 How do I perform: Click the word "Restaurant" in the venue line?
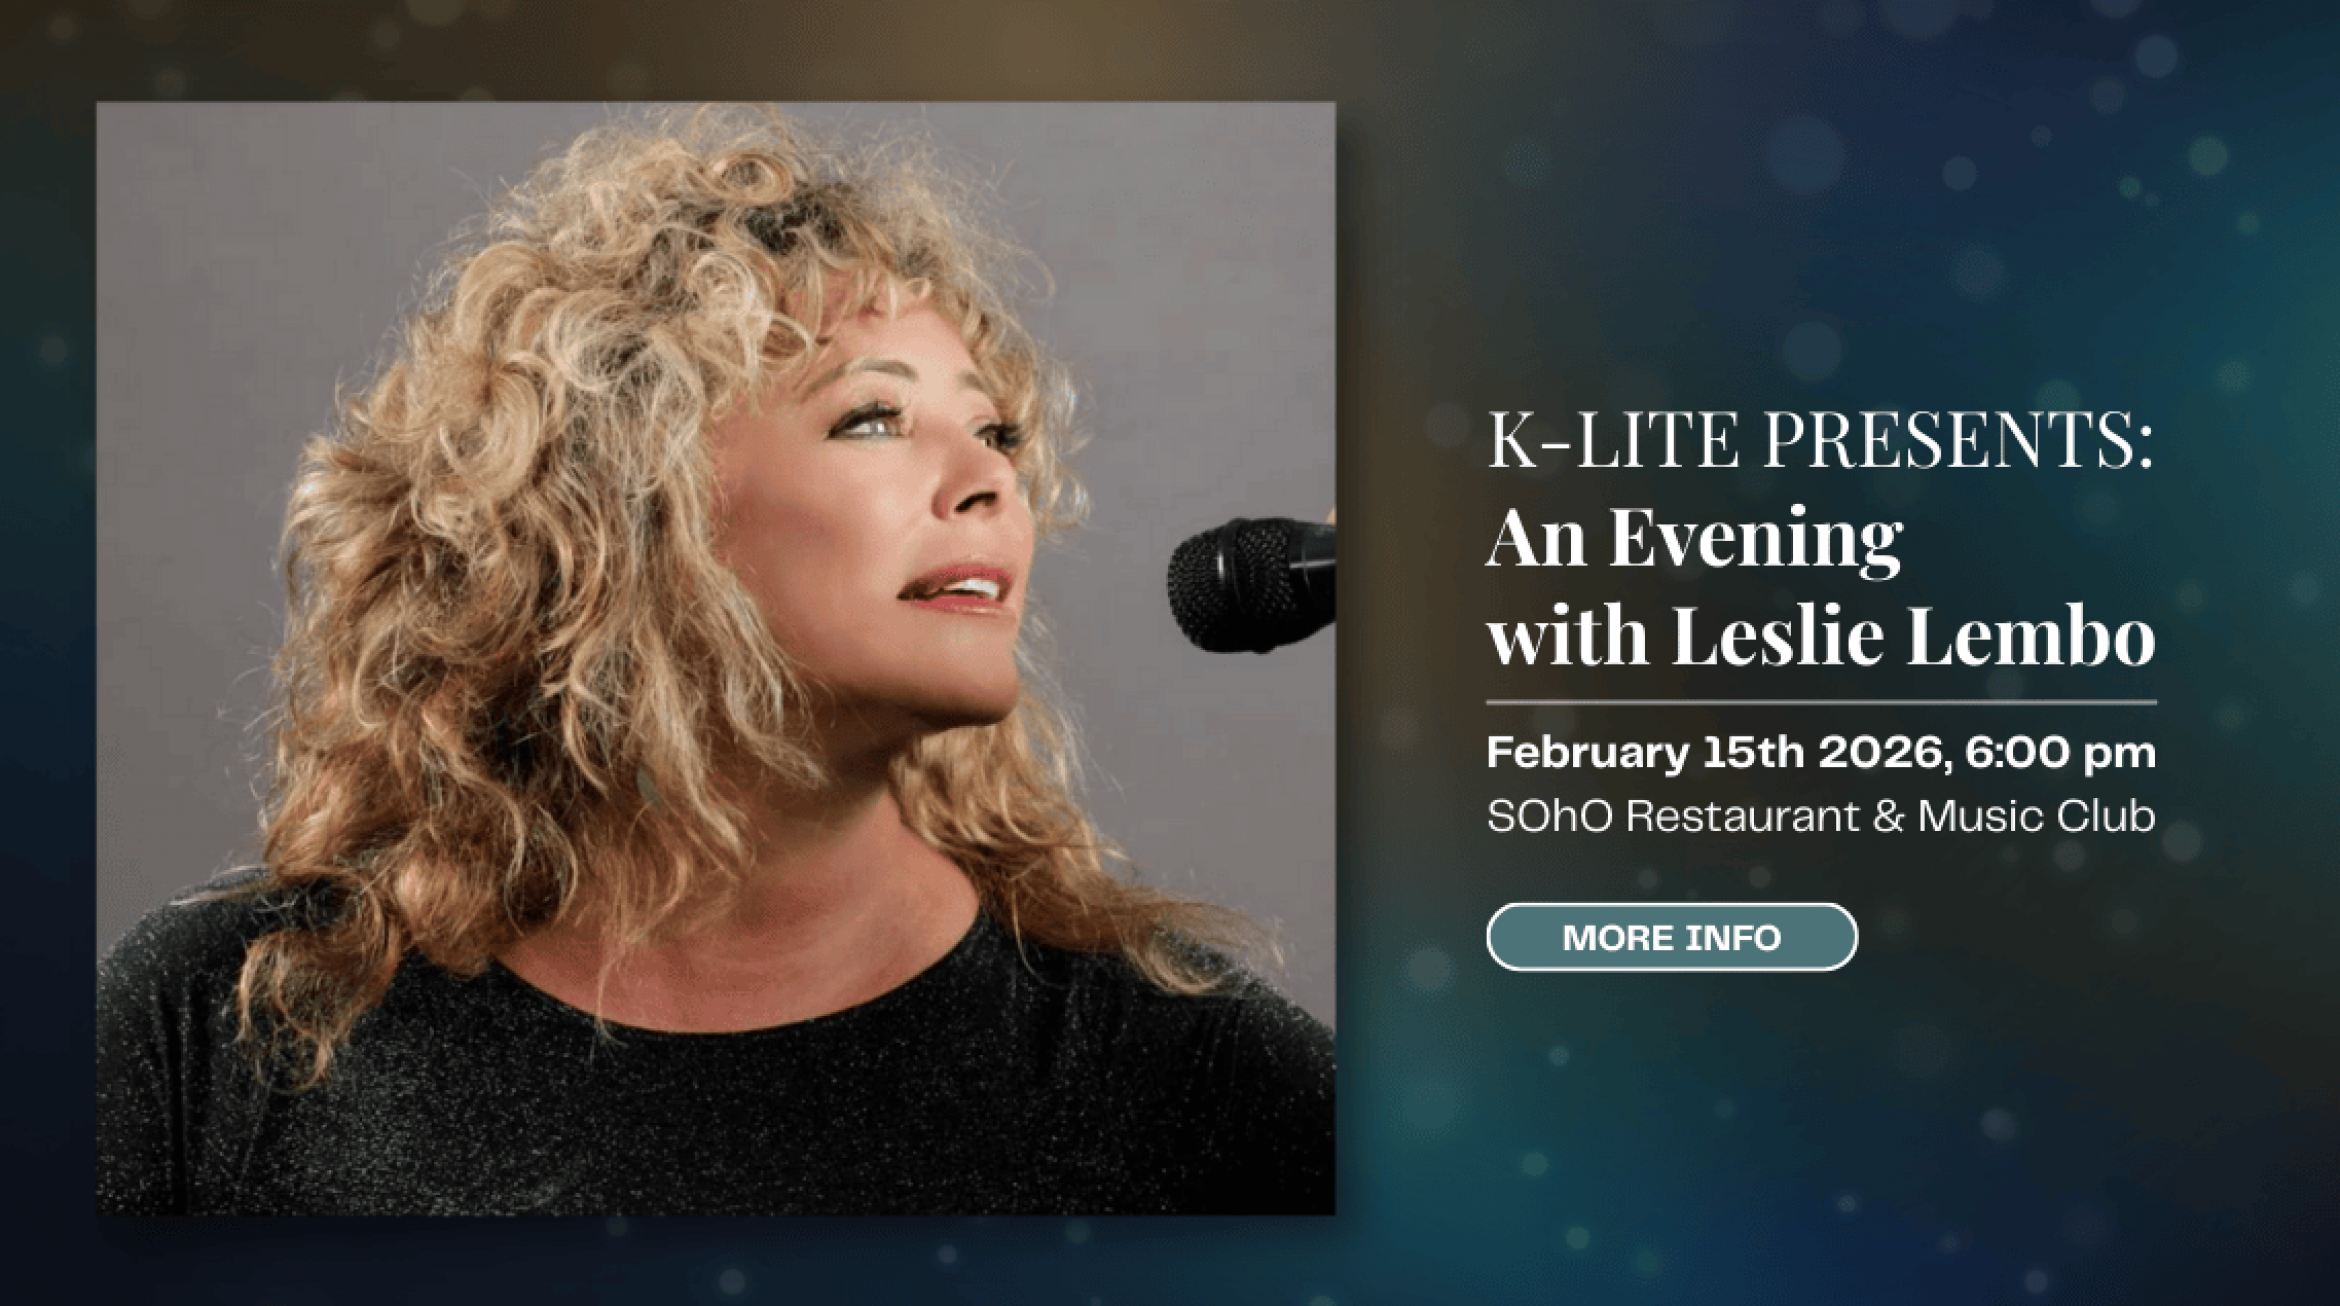point(1741,817)
